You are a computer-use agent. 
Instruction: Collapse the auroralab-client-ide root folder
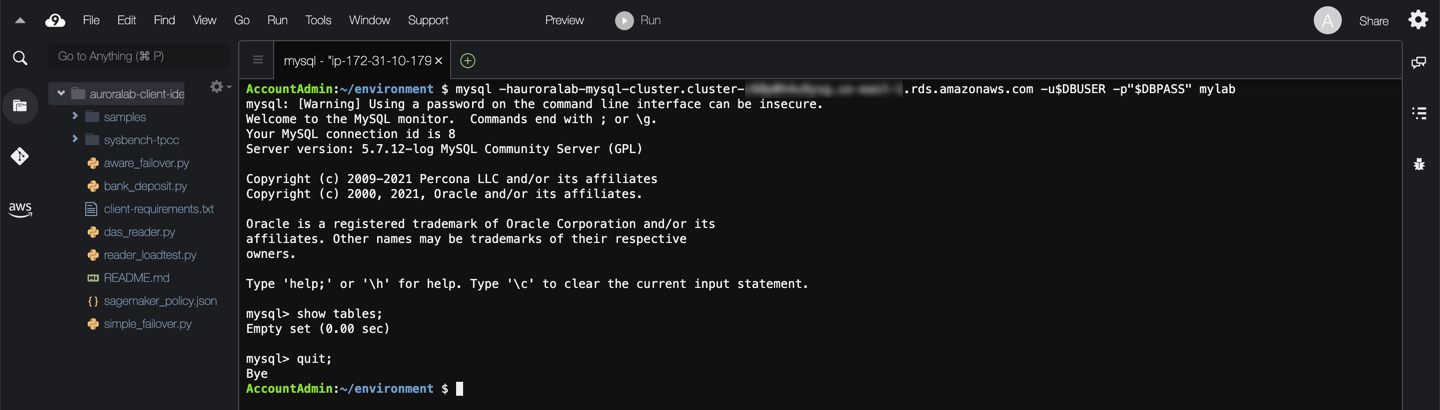click(61, 94)
